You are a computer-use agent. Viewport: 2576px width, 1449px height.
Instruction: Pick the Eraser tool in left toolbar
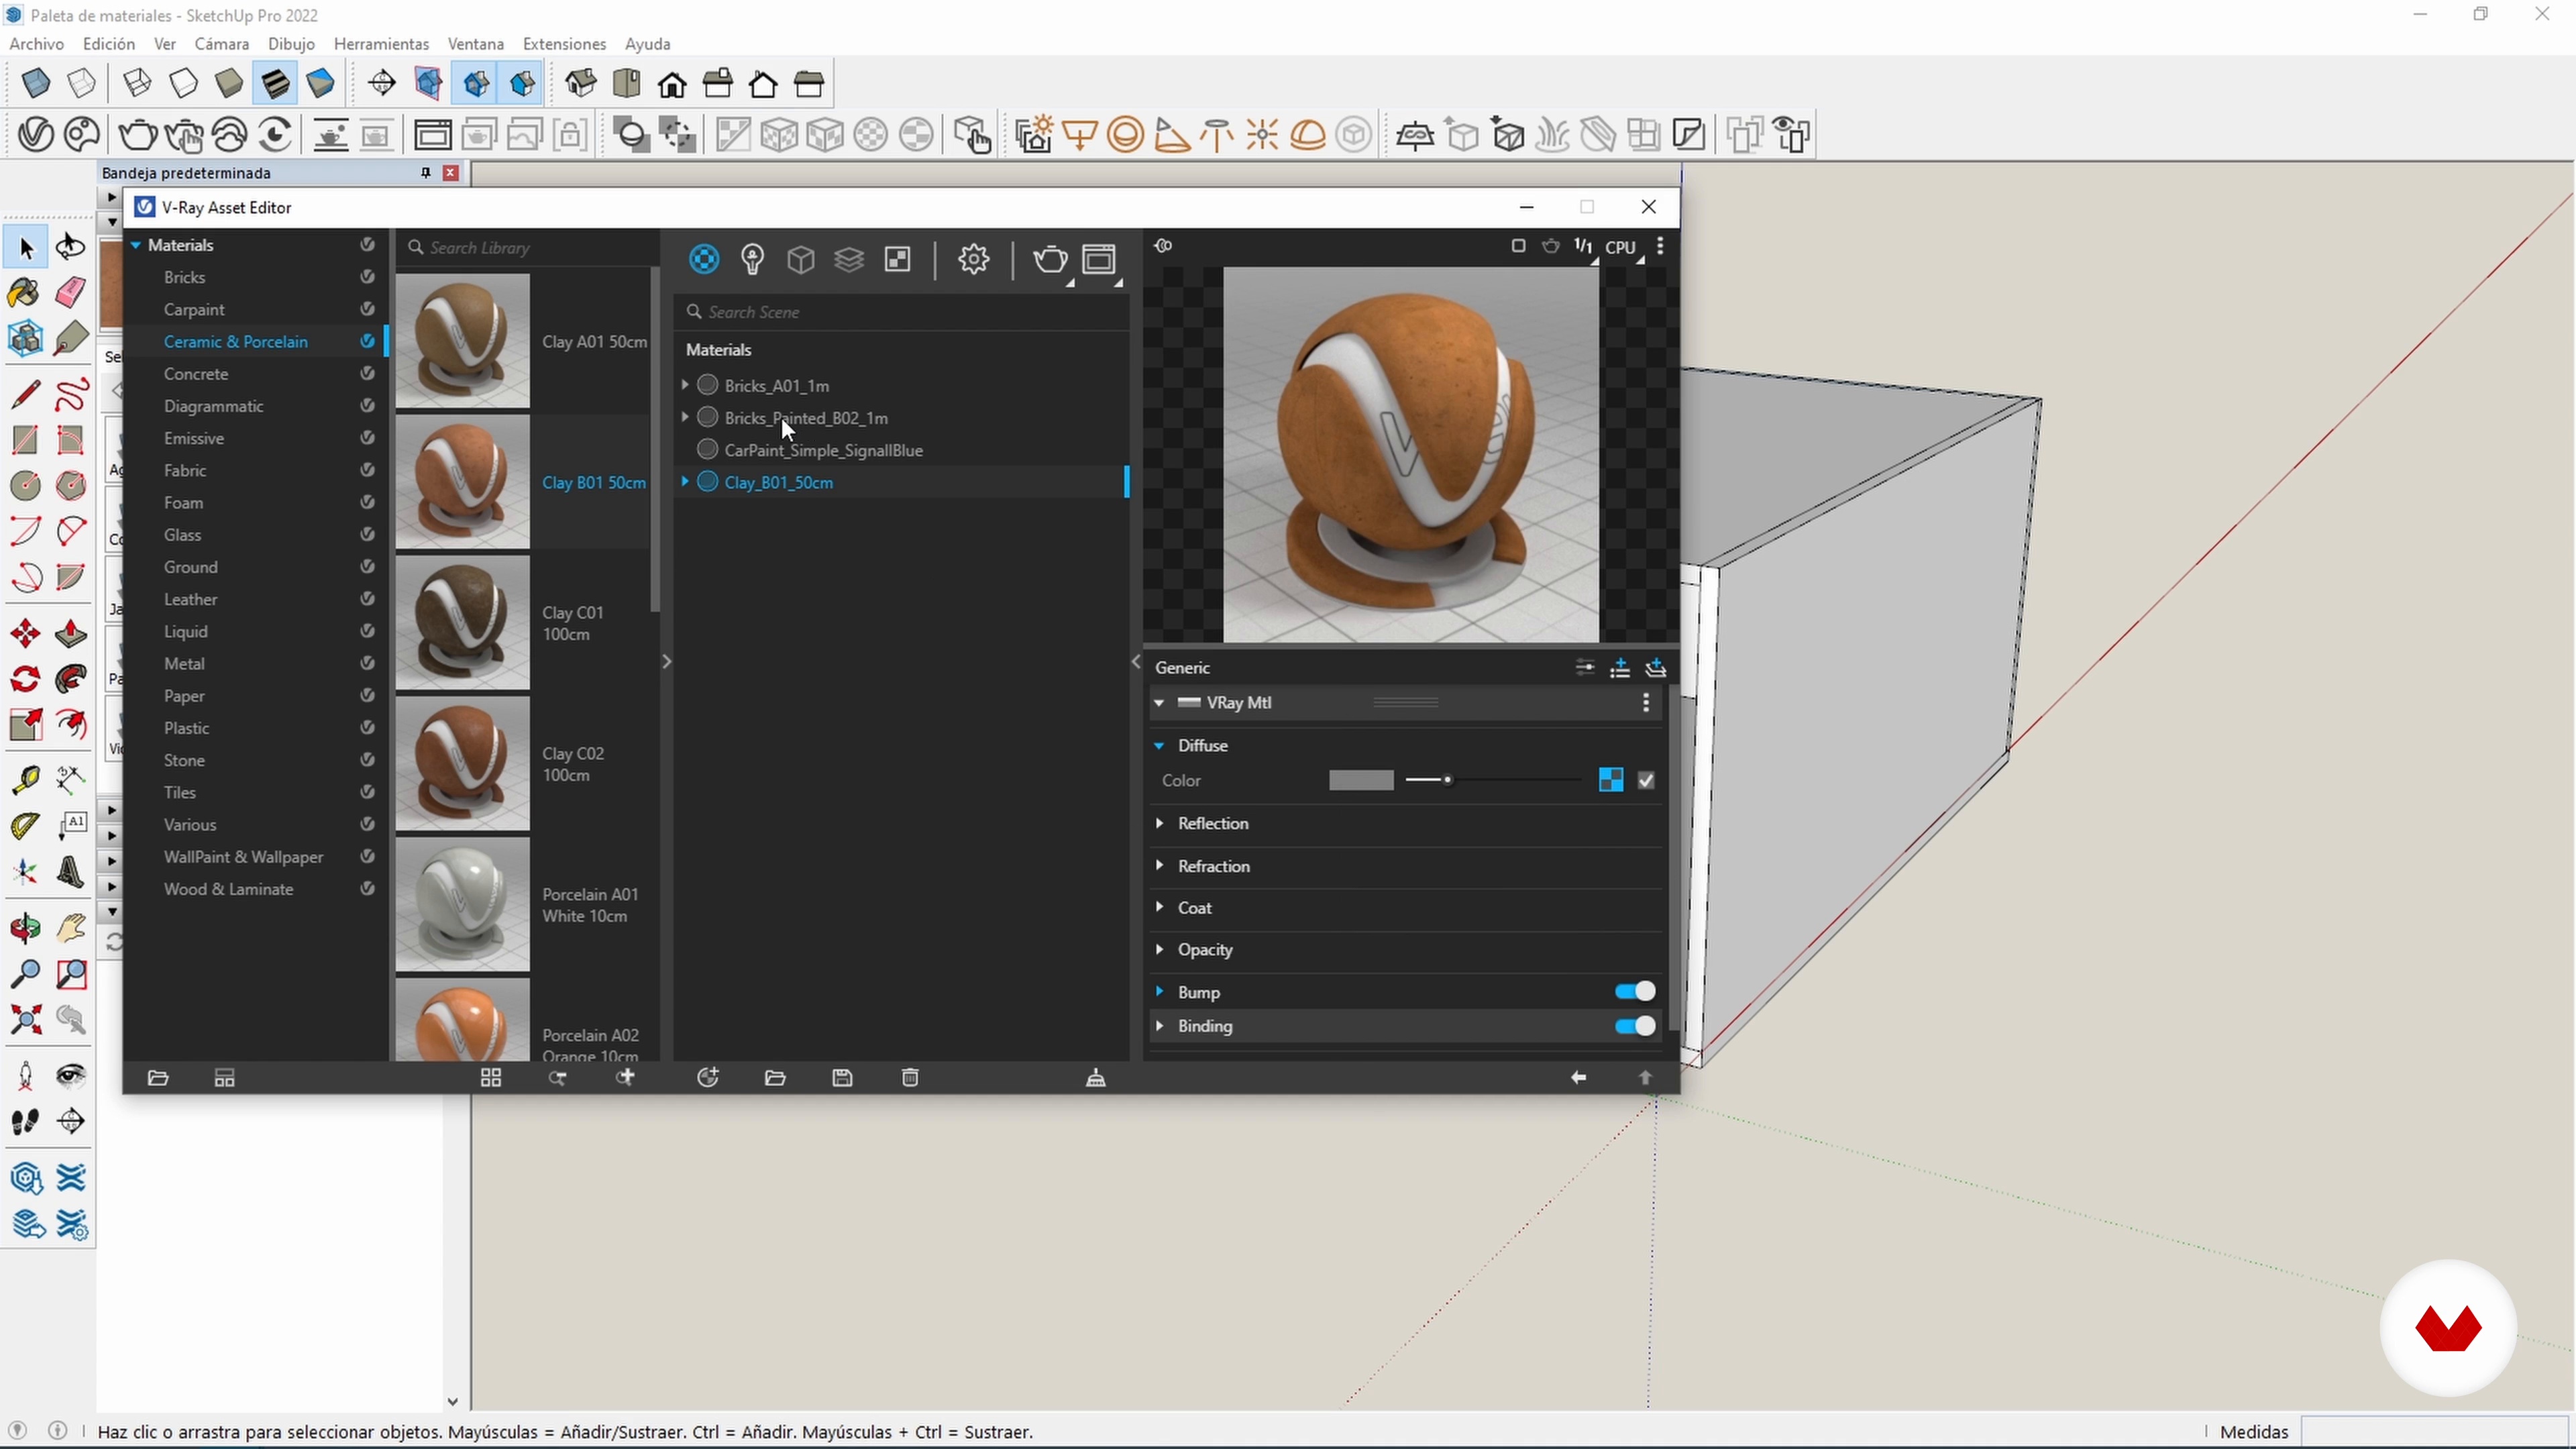pos(70,293)
